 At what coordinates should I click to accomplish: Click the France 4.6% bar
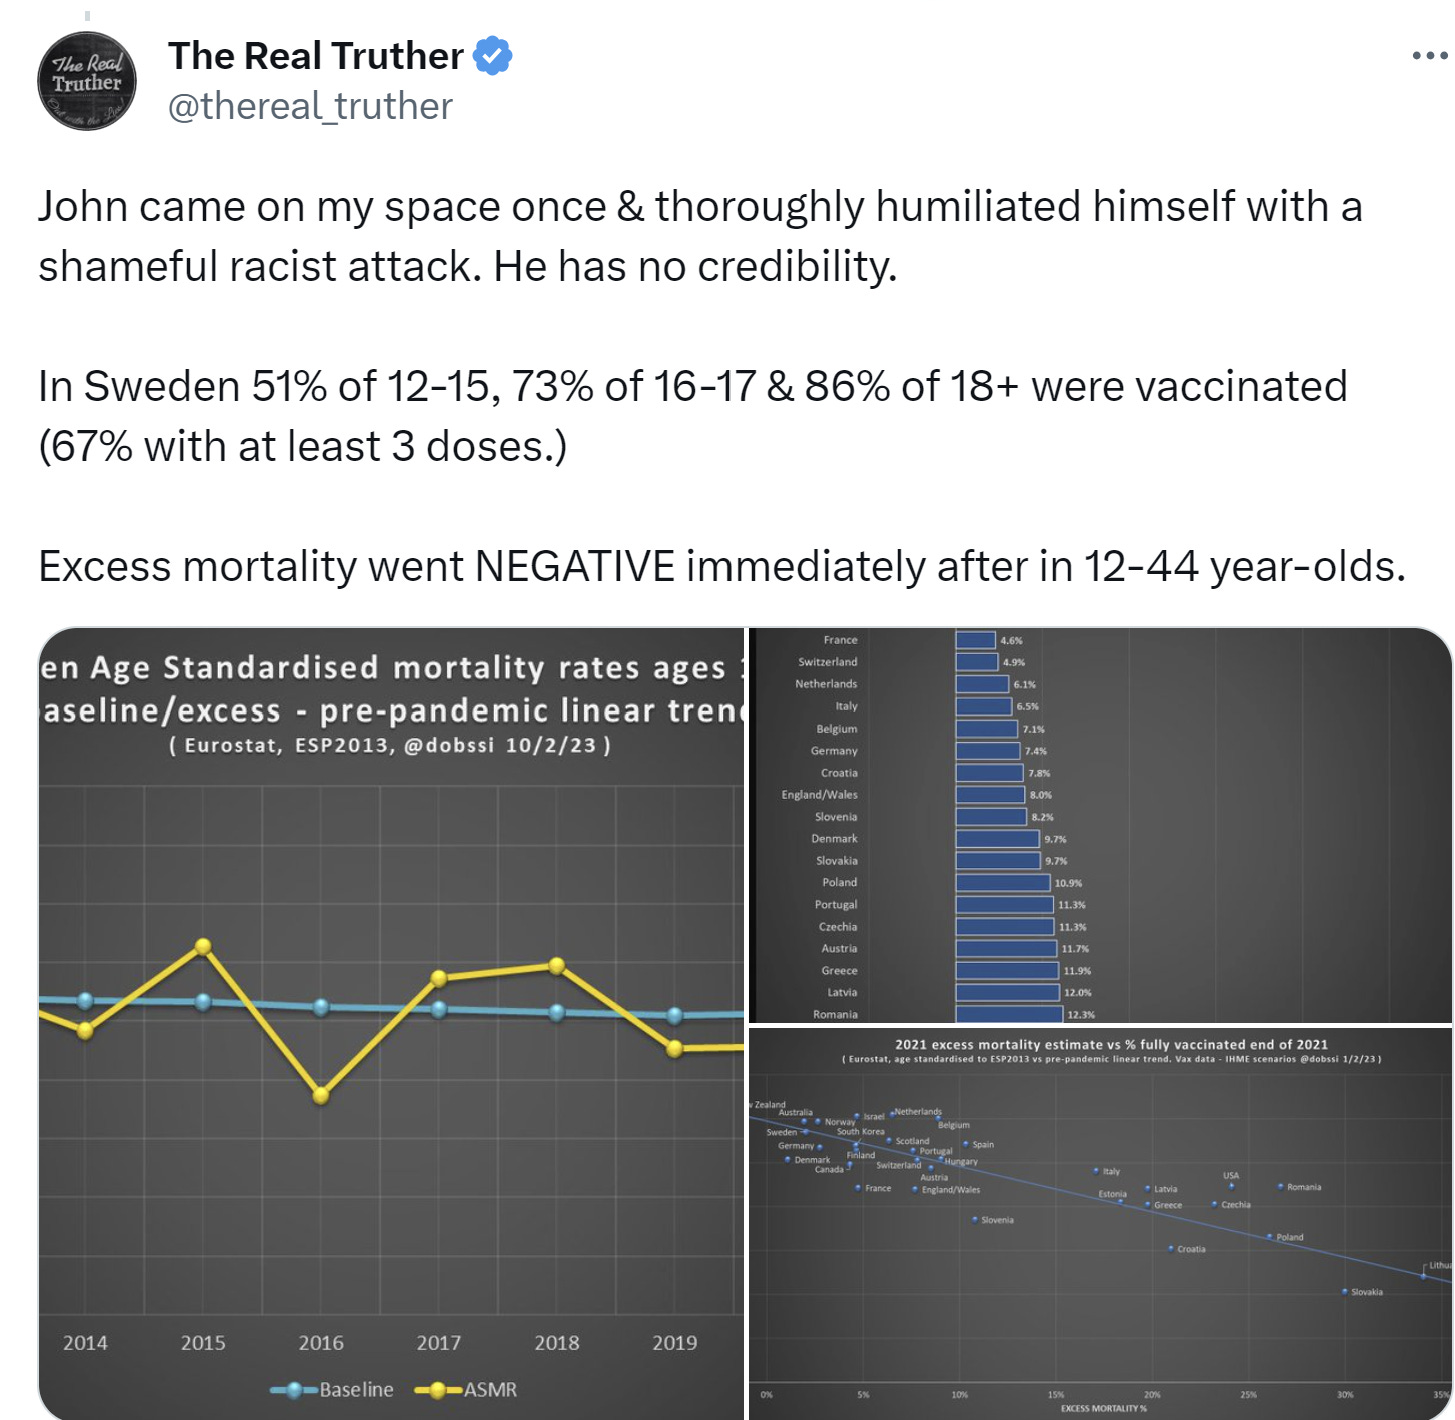click(x=976, y=640)
